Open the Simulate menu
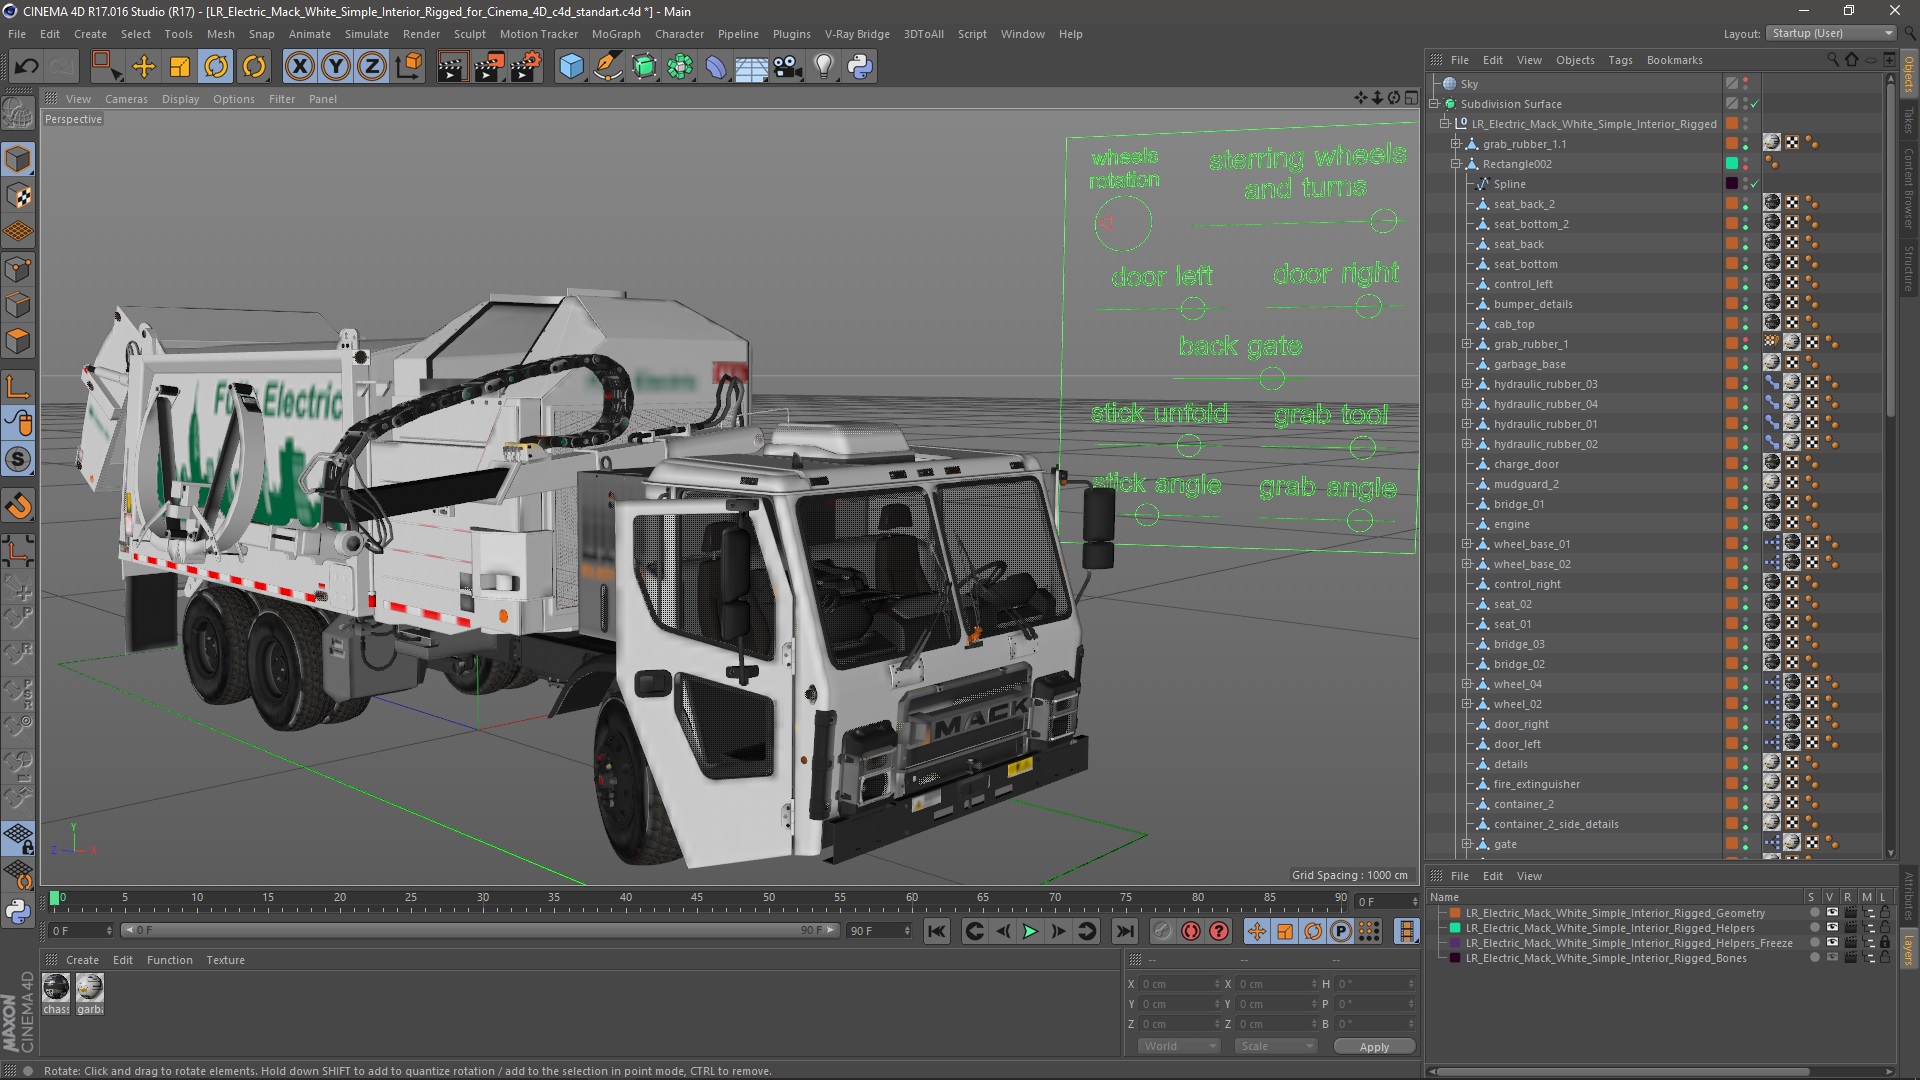The width and height of the screenshot is (1920, 1080). [x=367, y=34]
